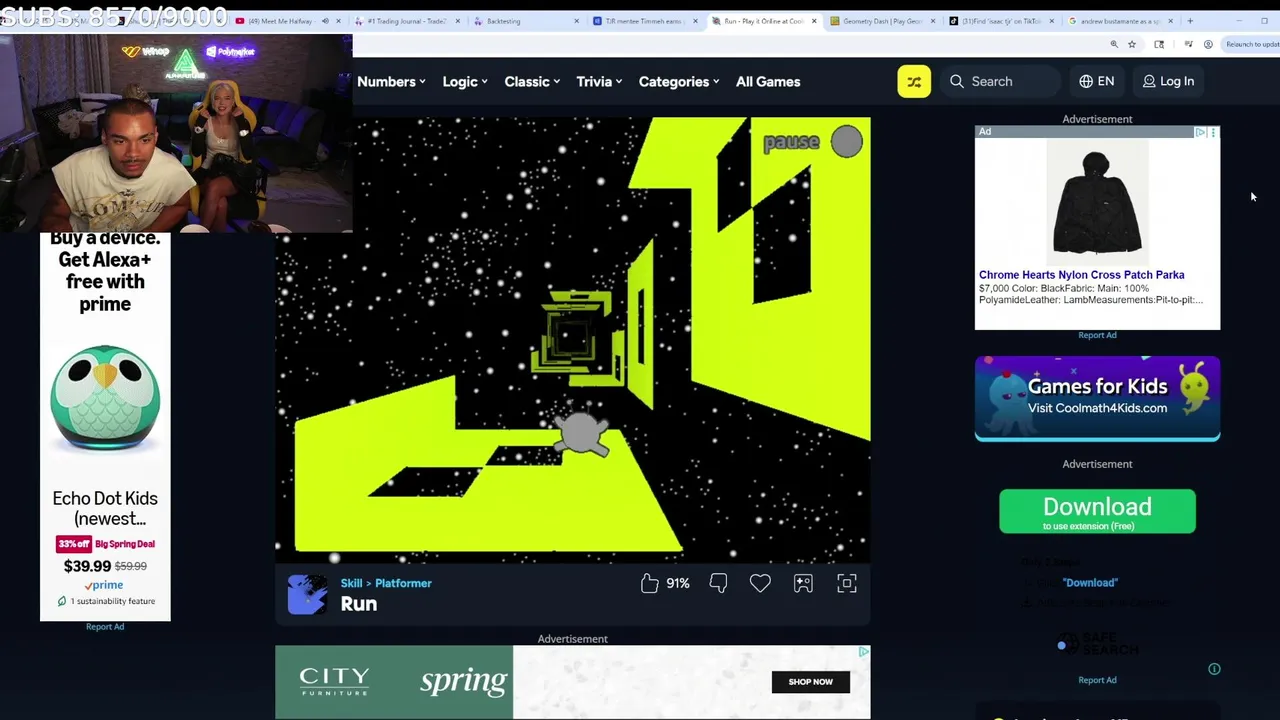Click Report Ad under the parka ad
Screen dimensions: 1280x720
1097,336
